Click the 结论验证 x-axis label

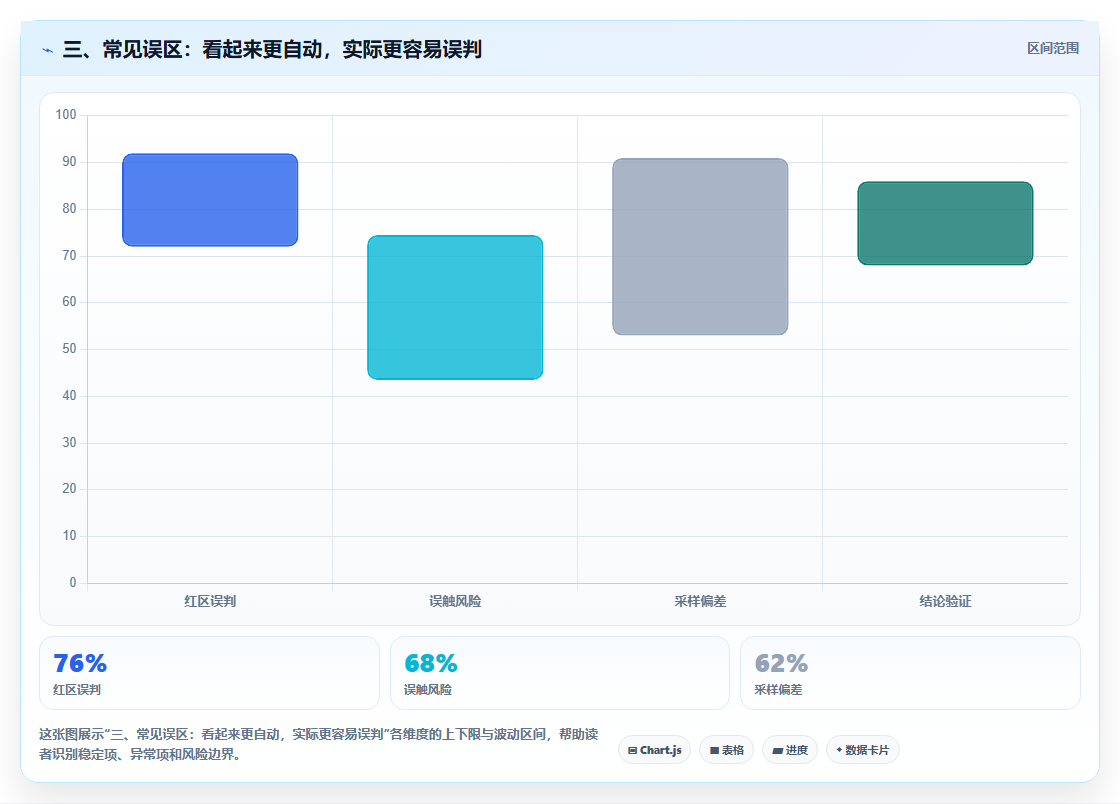(x=945, y=601)
